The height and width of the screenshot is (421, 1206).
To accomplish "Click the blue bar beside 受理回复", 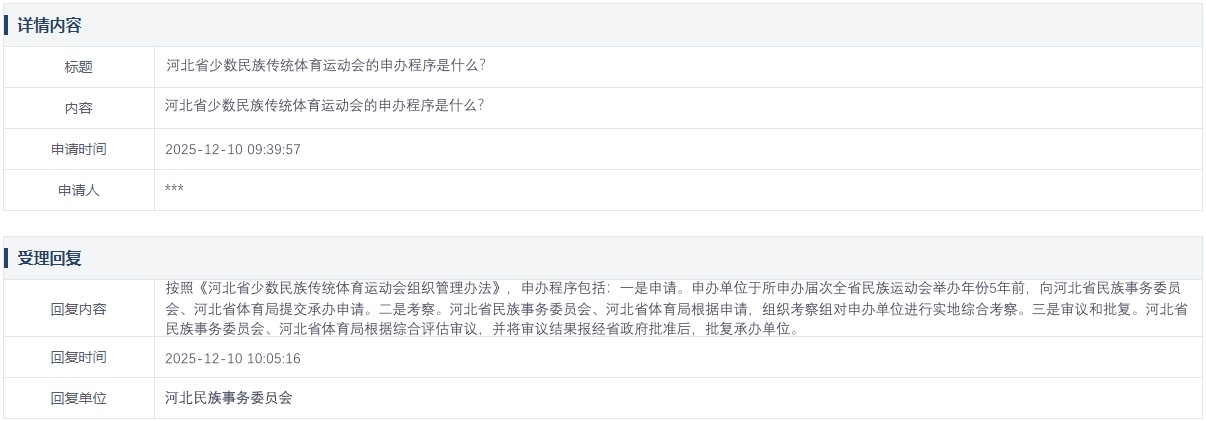I will point(6,258).
